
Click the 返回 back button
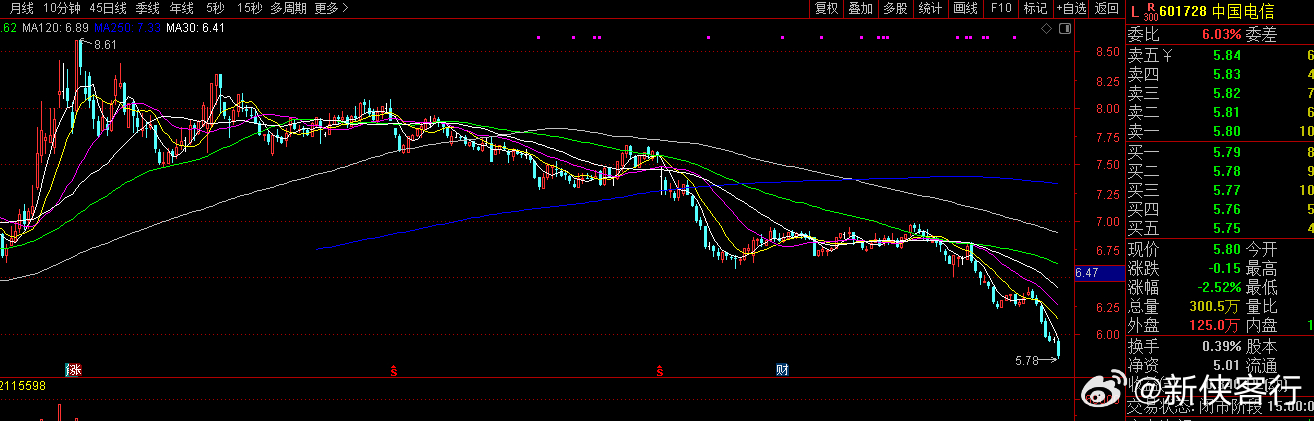coord(1106,8)
